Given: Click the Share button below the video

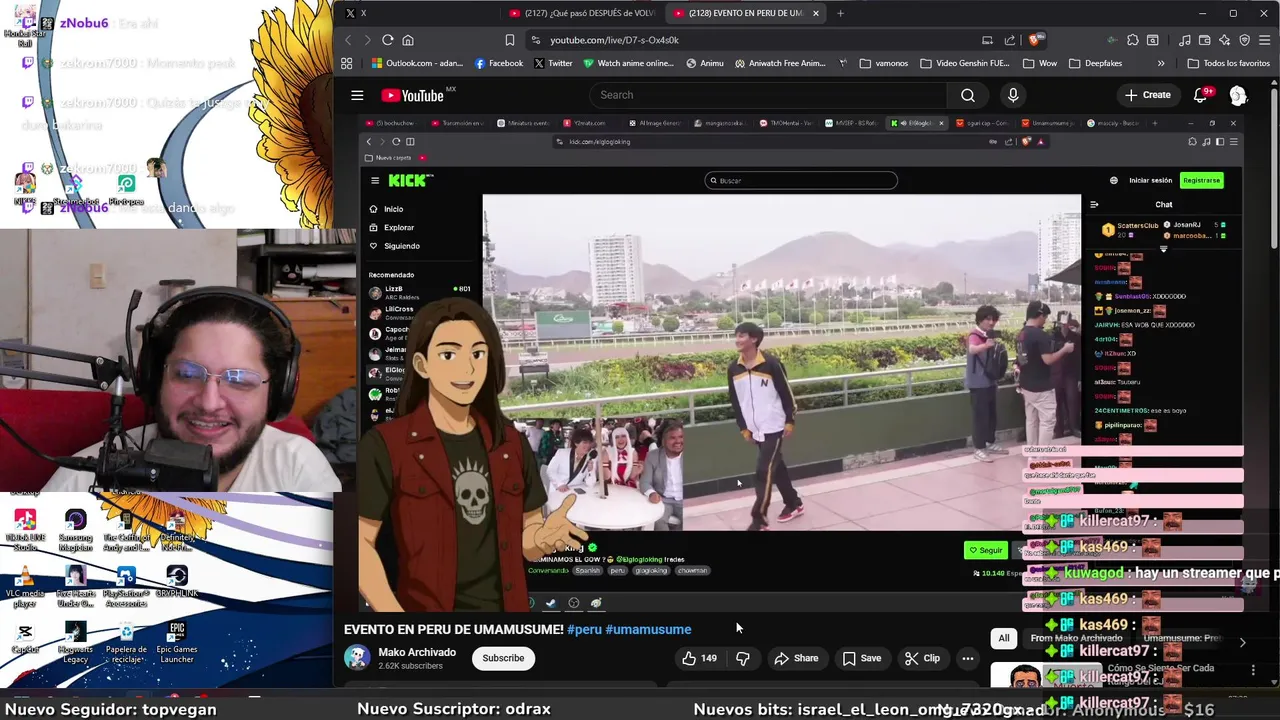Looking at the screenshot, I should 795,658.
